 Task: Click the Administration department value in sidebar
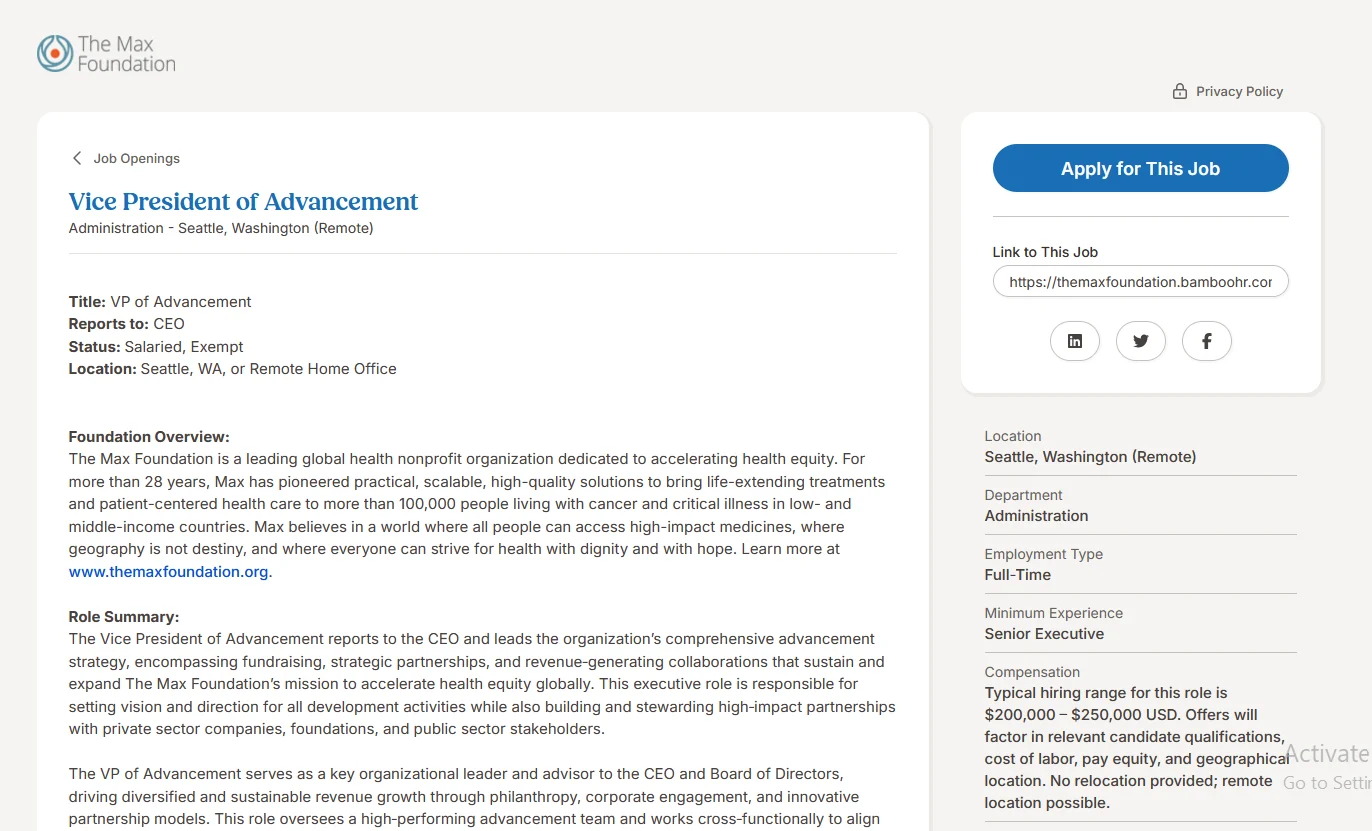pyautogui.click(x=1036, y=516)
